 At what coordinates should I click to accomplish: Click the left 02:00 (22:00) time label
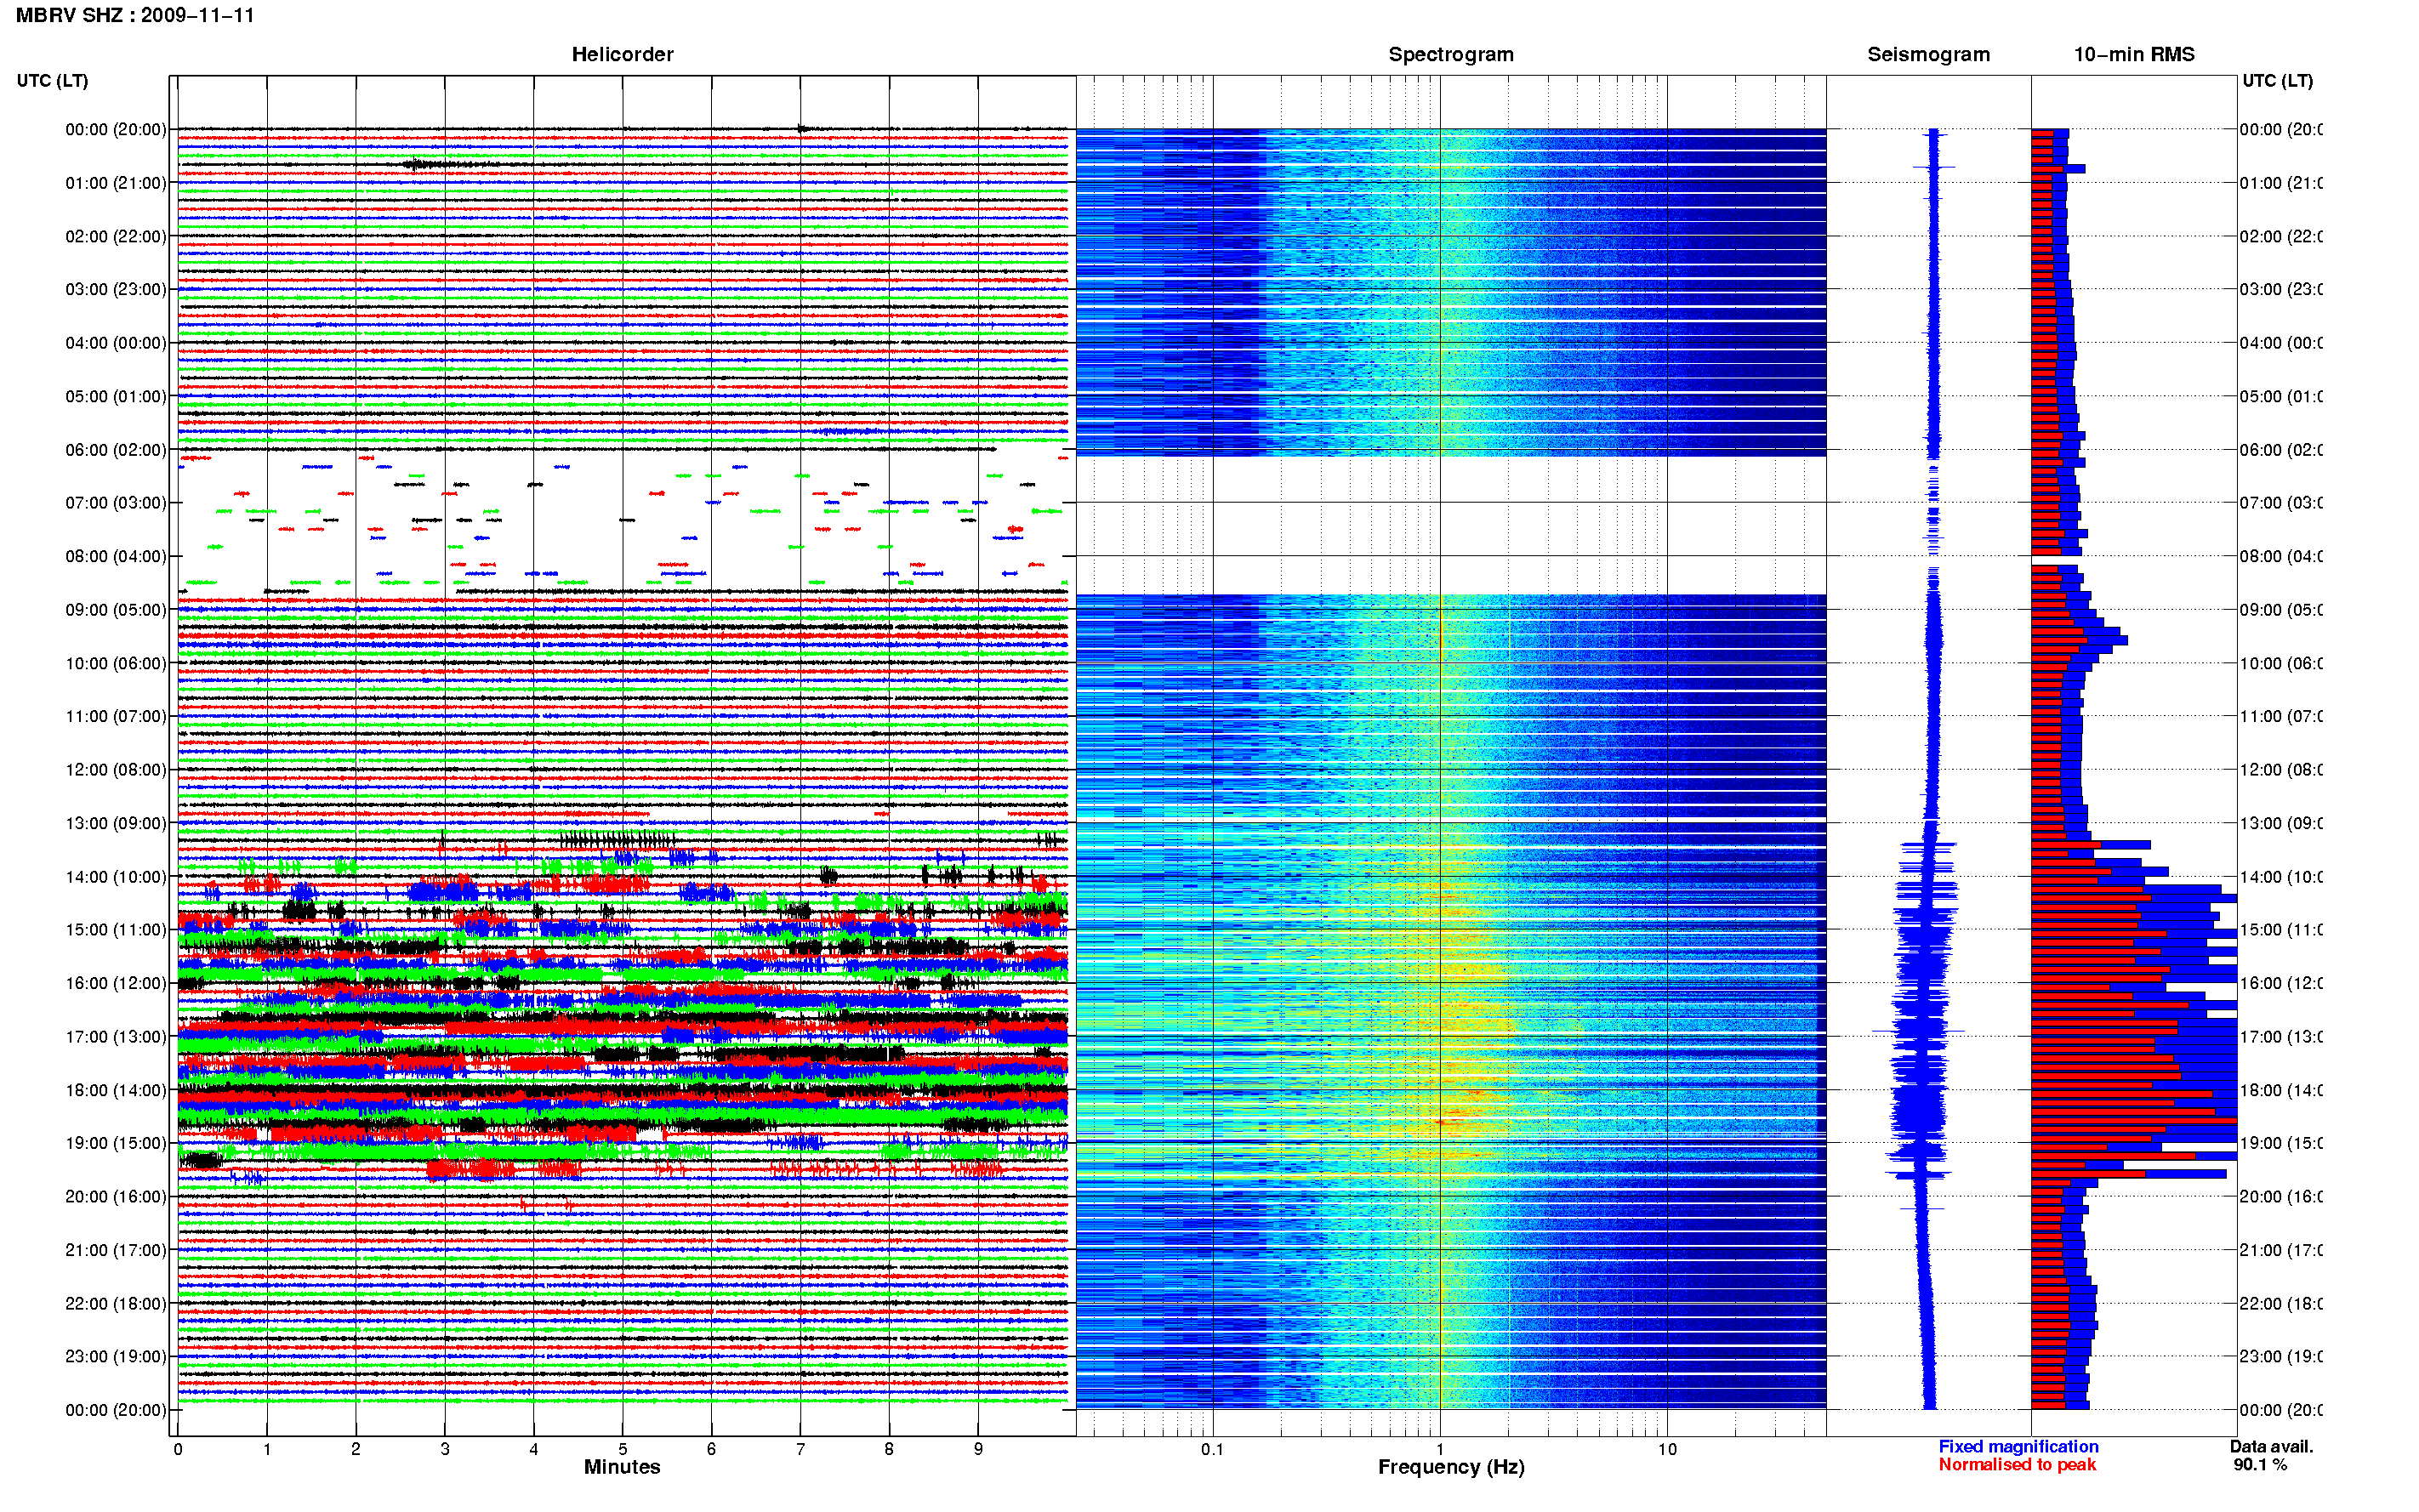[x=116, y=236]
